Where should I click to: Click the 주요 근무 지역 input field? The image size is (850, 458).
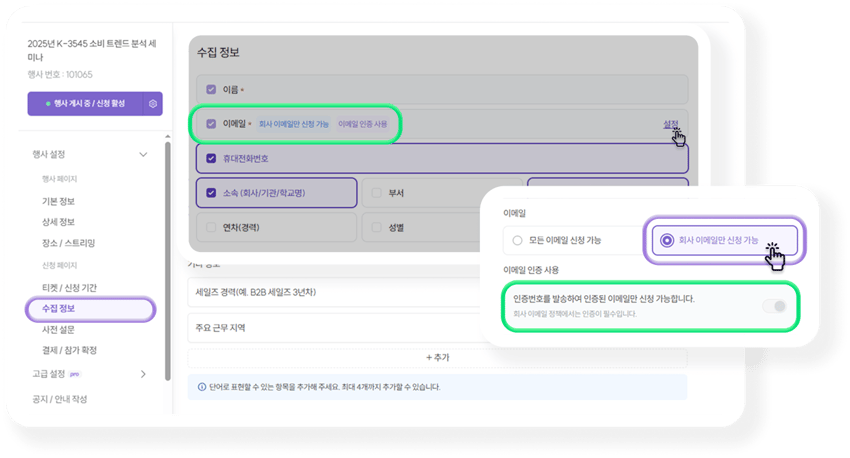coord(333,328)
